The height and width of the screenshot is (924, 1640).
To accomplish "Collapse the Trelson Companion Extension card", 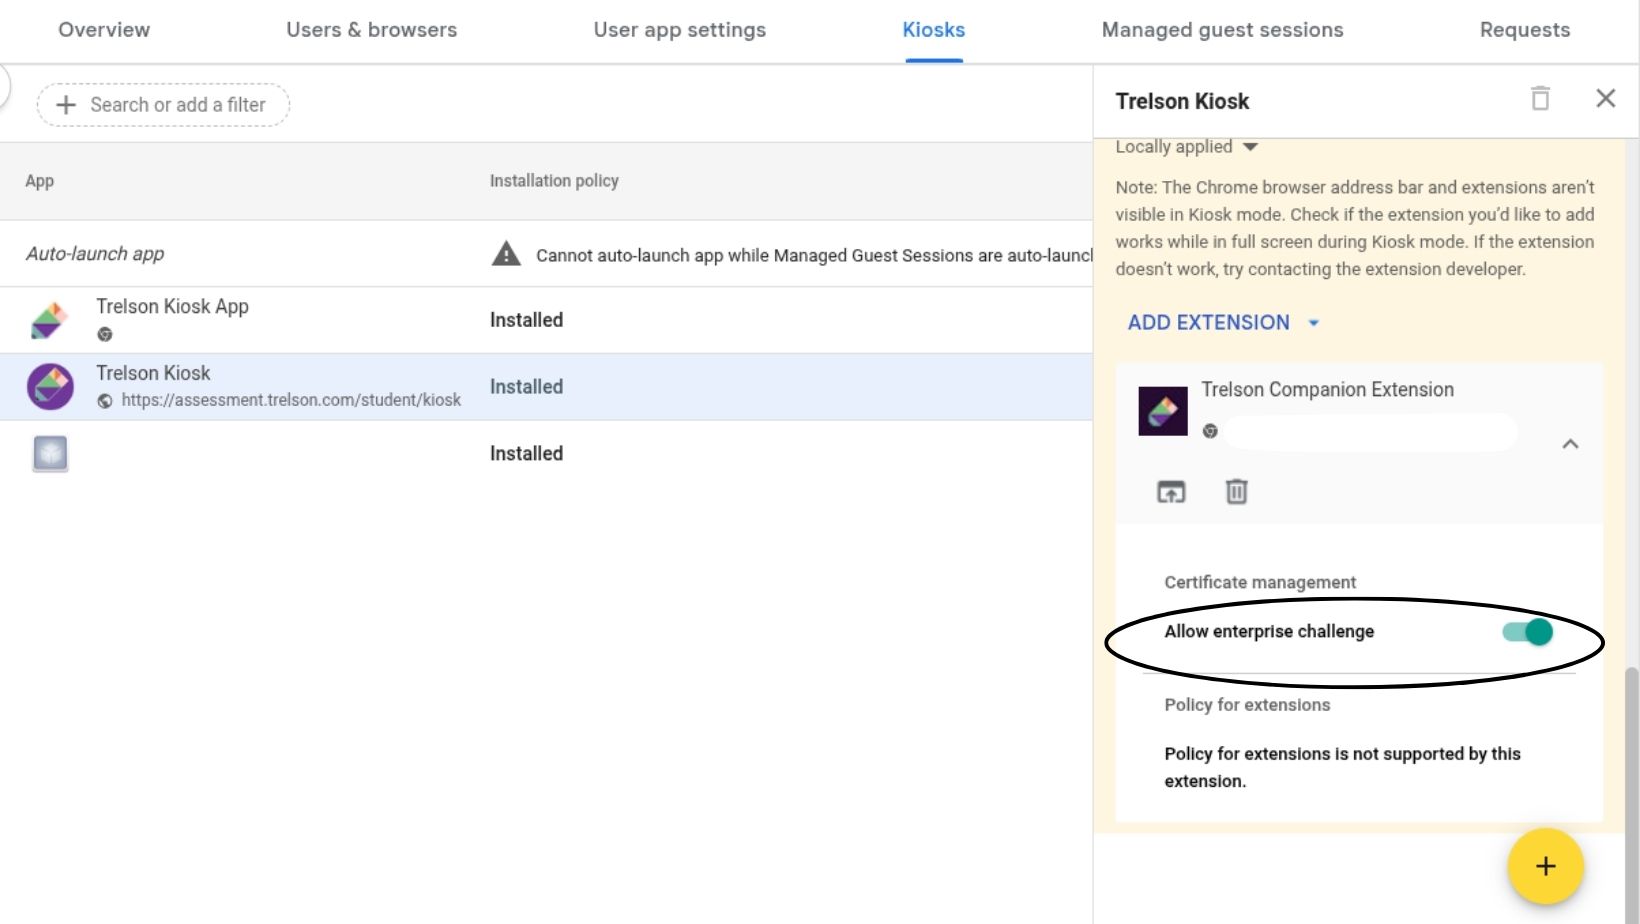I will 1570,444.
